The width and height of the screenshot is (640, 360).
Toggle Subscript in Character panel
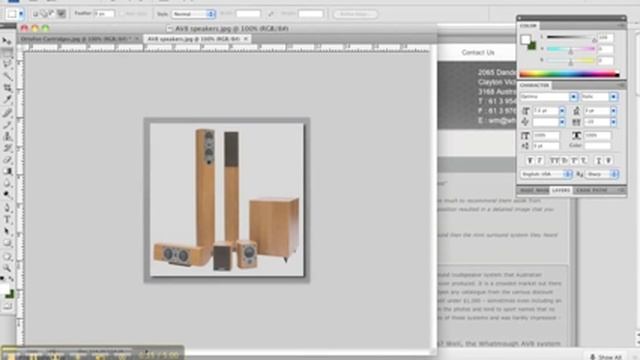(584, 161)
